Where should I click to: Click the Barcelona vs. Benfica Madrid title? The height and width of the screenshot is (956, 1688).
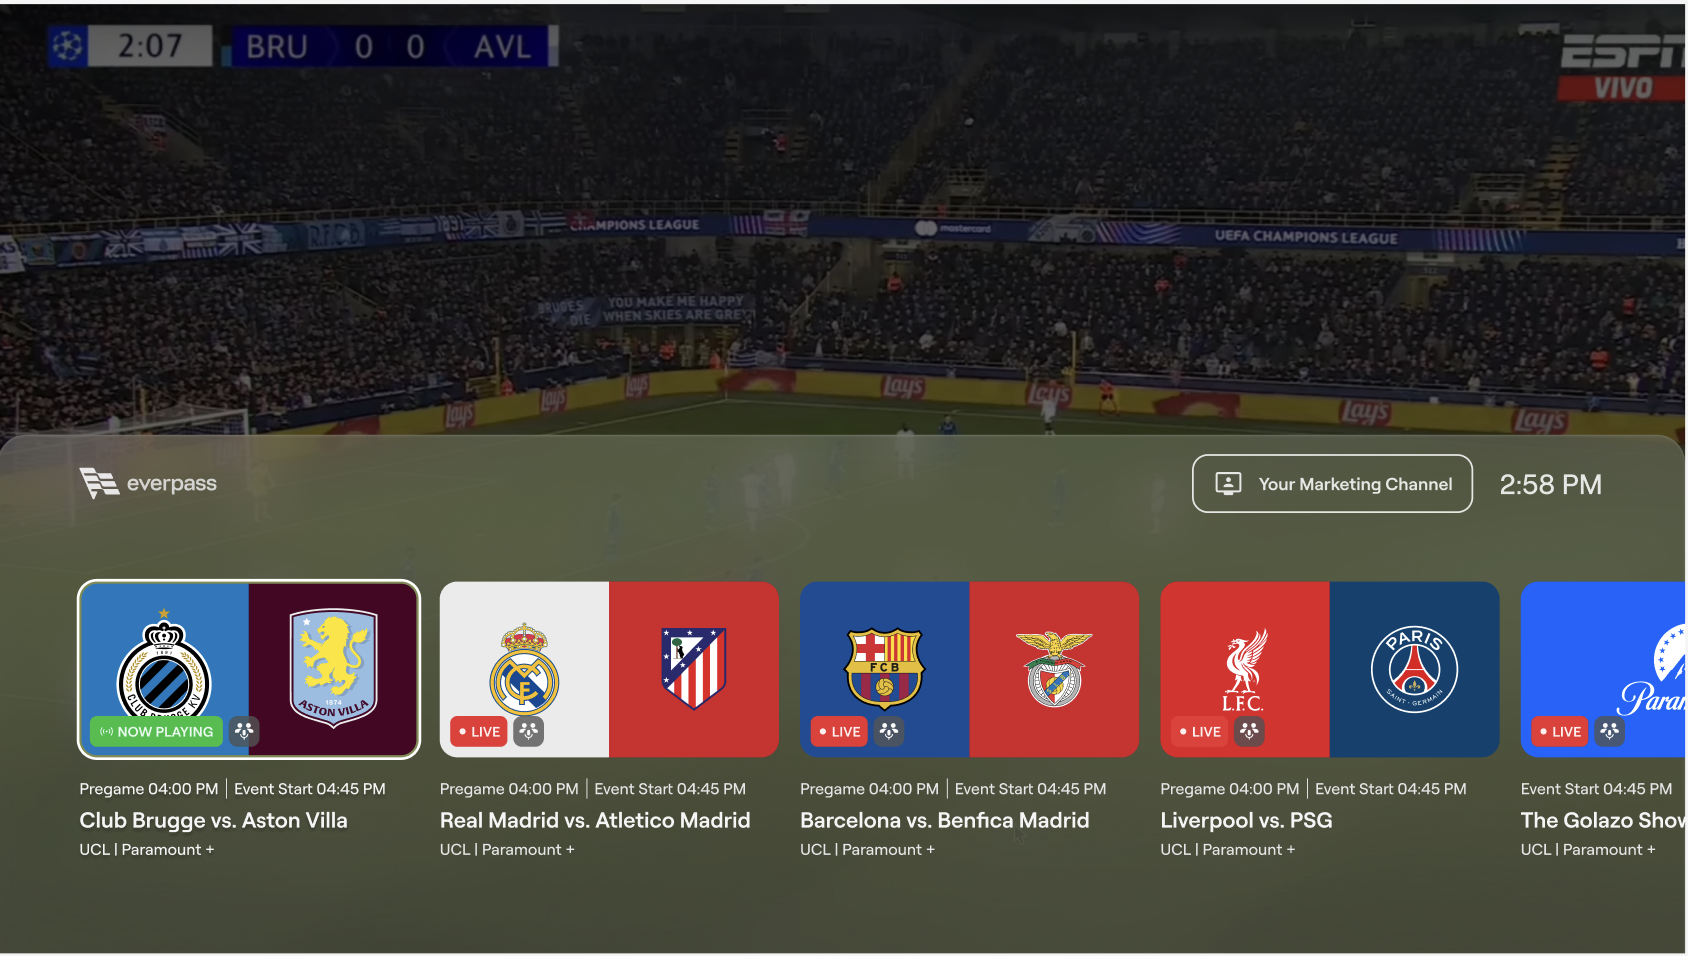pos(944,820)
